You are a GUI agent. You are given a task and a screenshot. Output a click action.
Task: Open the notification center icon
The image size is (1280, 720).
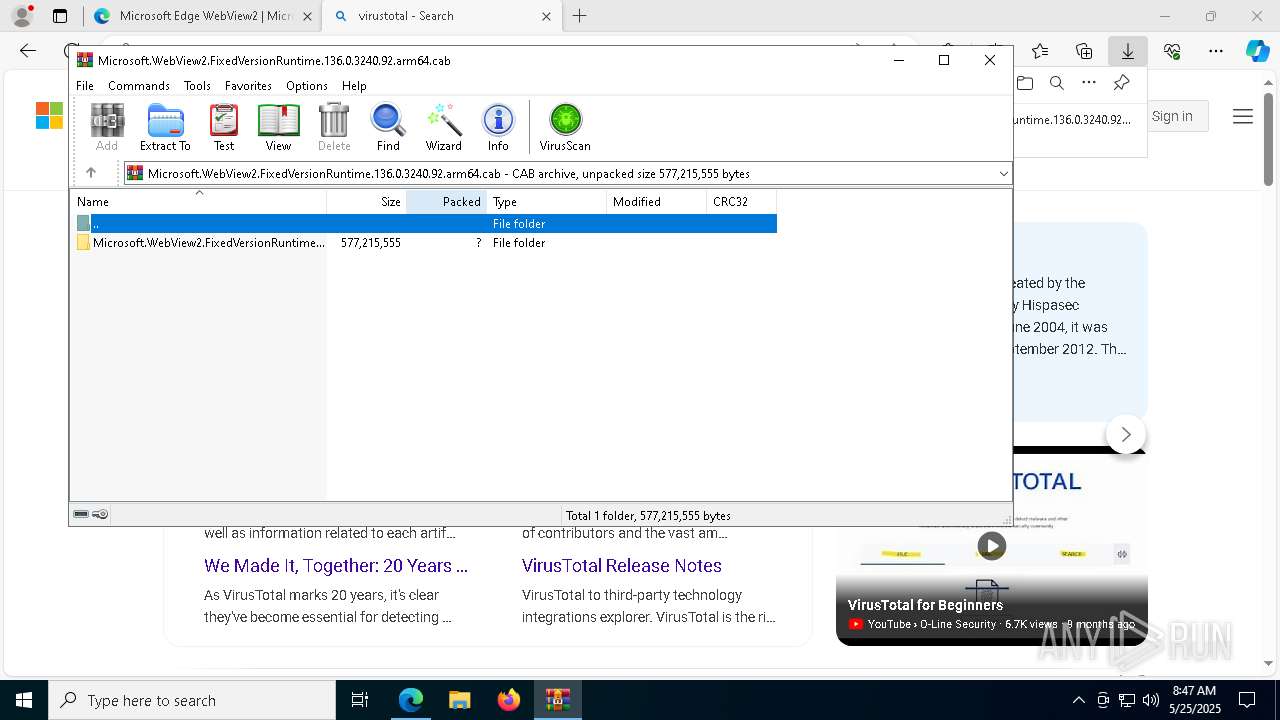tap(1247, 700)
